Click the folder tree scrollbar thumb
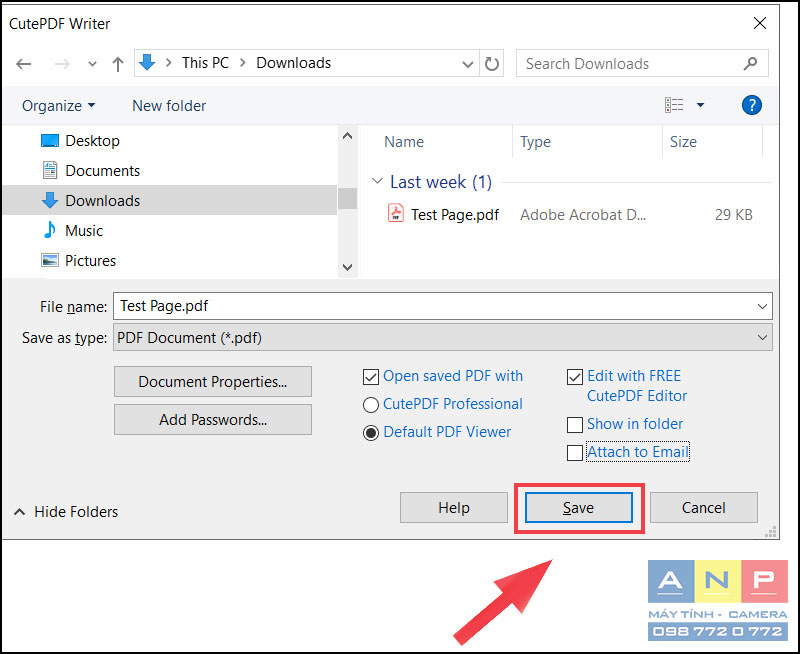 (x=347, y=198)
